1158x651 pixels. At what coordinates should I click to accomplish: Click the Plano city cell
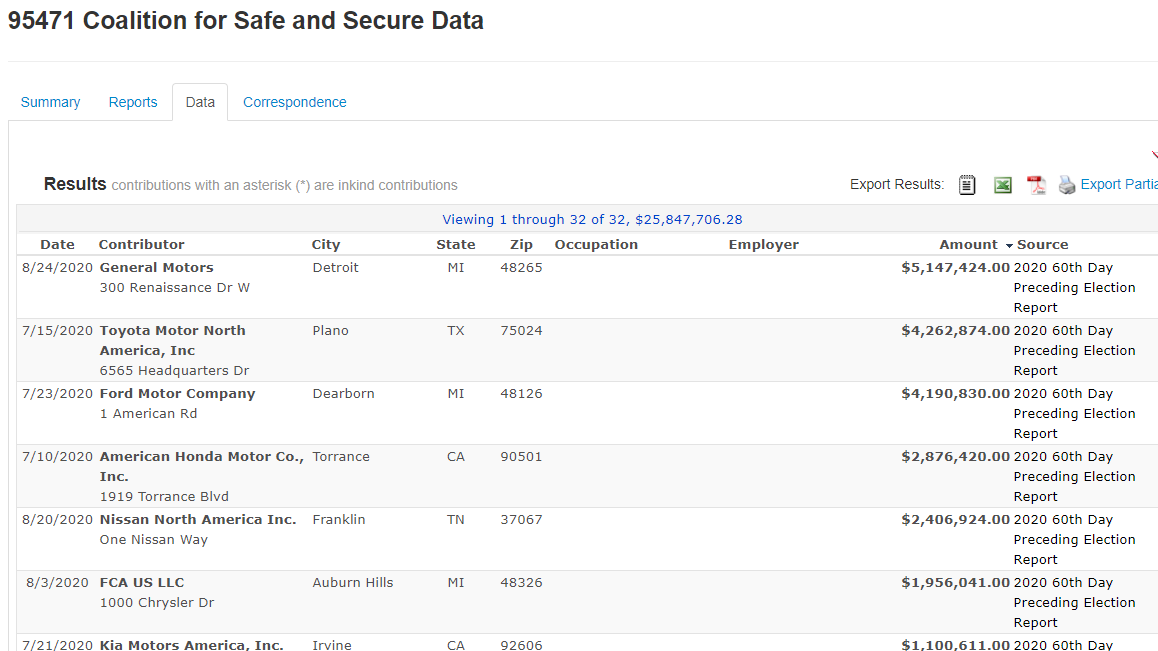(x=330, y=330)
